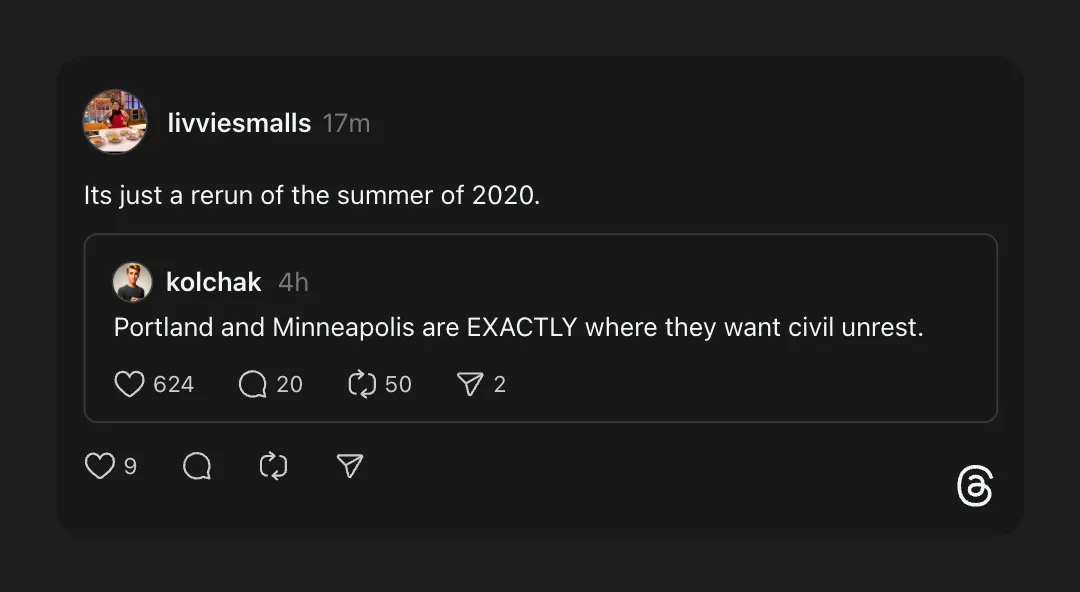Like the quoted kolchak post
Image resolution: width=1080 pixels, height=592 pixels.
pos(130,384)
